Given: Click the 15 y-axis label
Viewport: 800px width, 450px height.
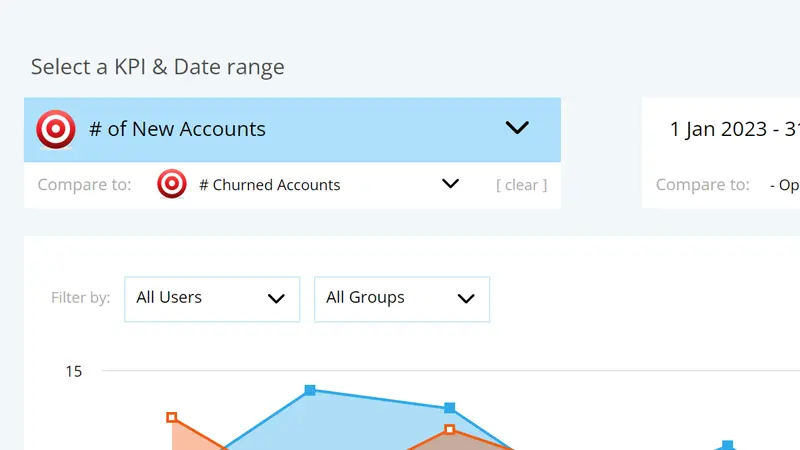Looking at the screenshot, I should click(73, 371).
